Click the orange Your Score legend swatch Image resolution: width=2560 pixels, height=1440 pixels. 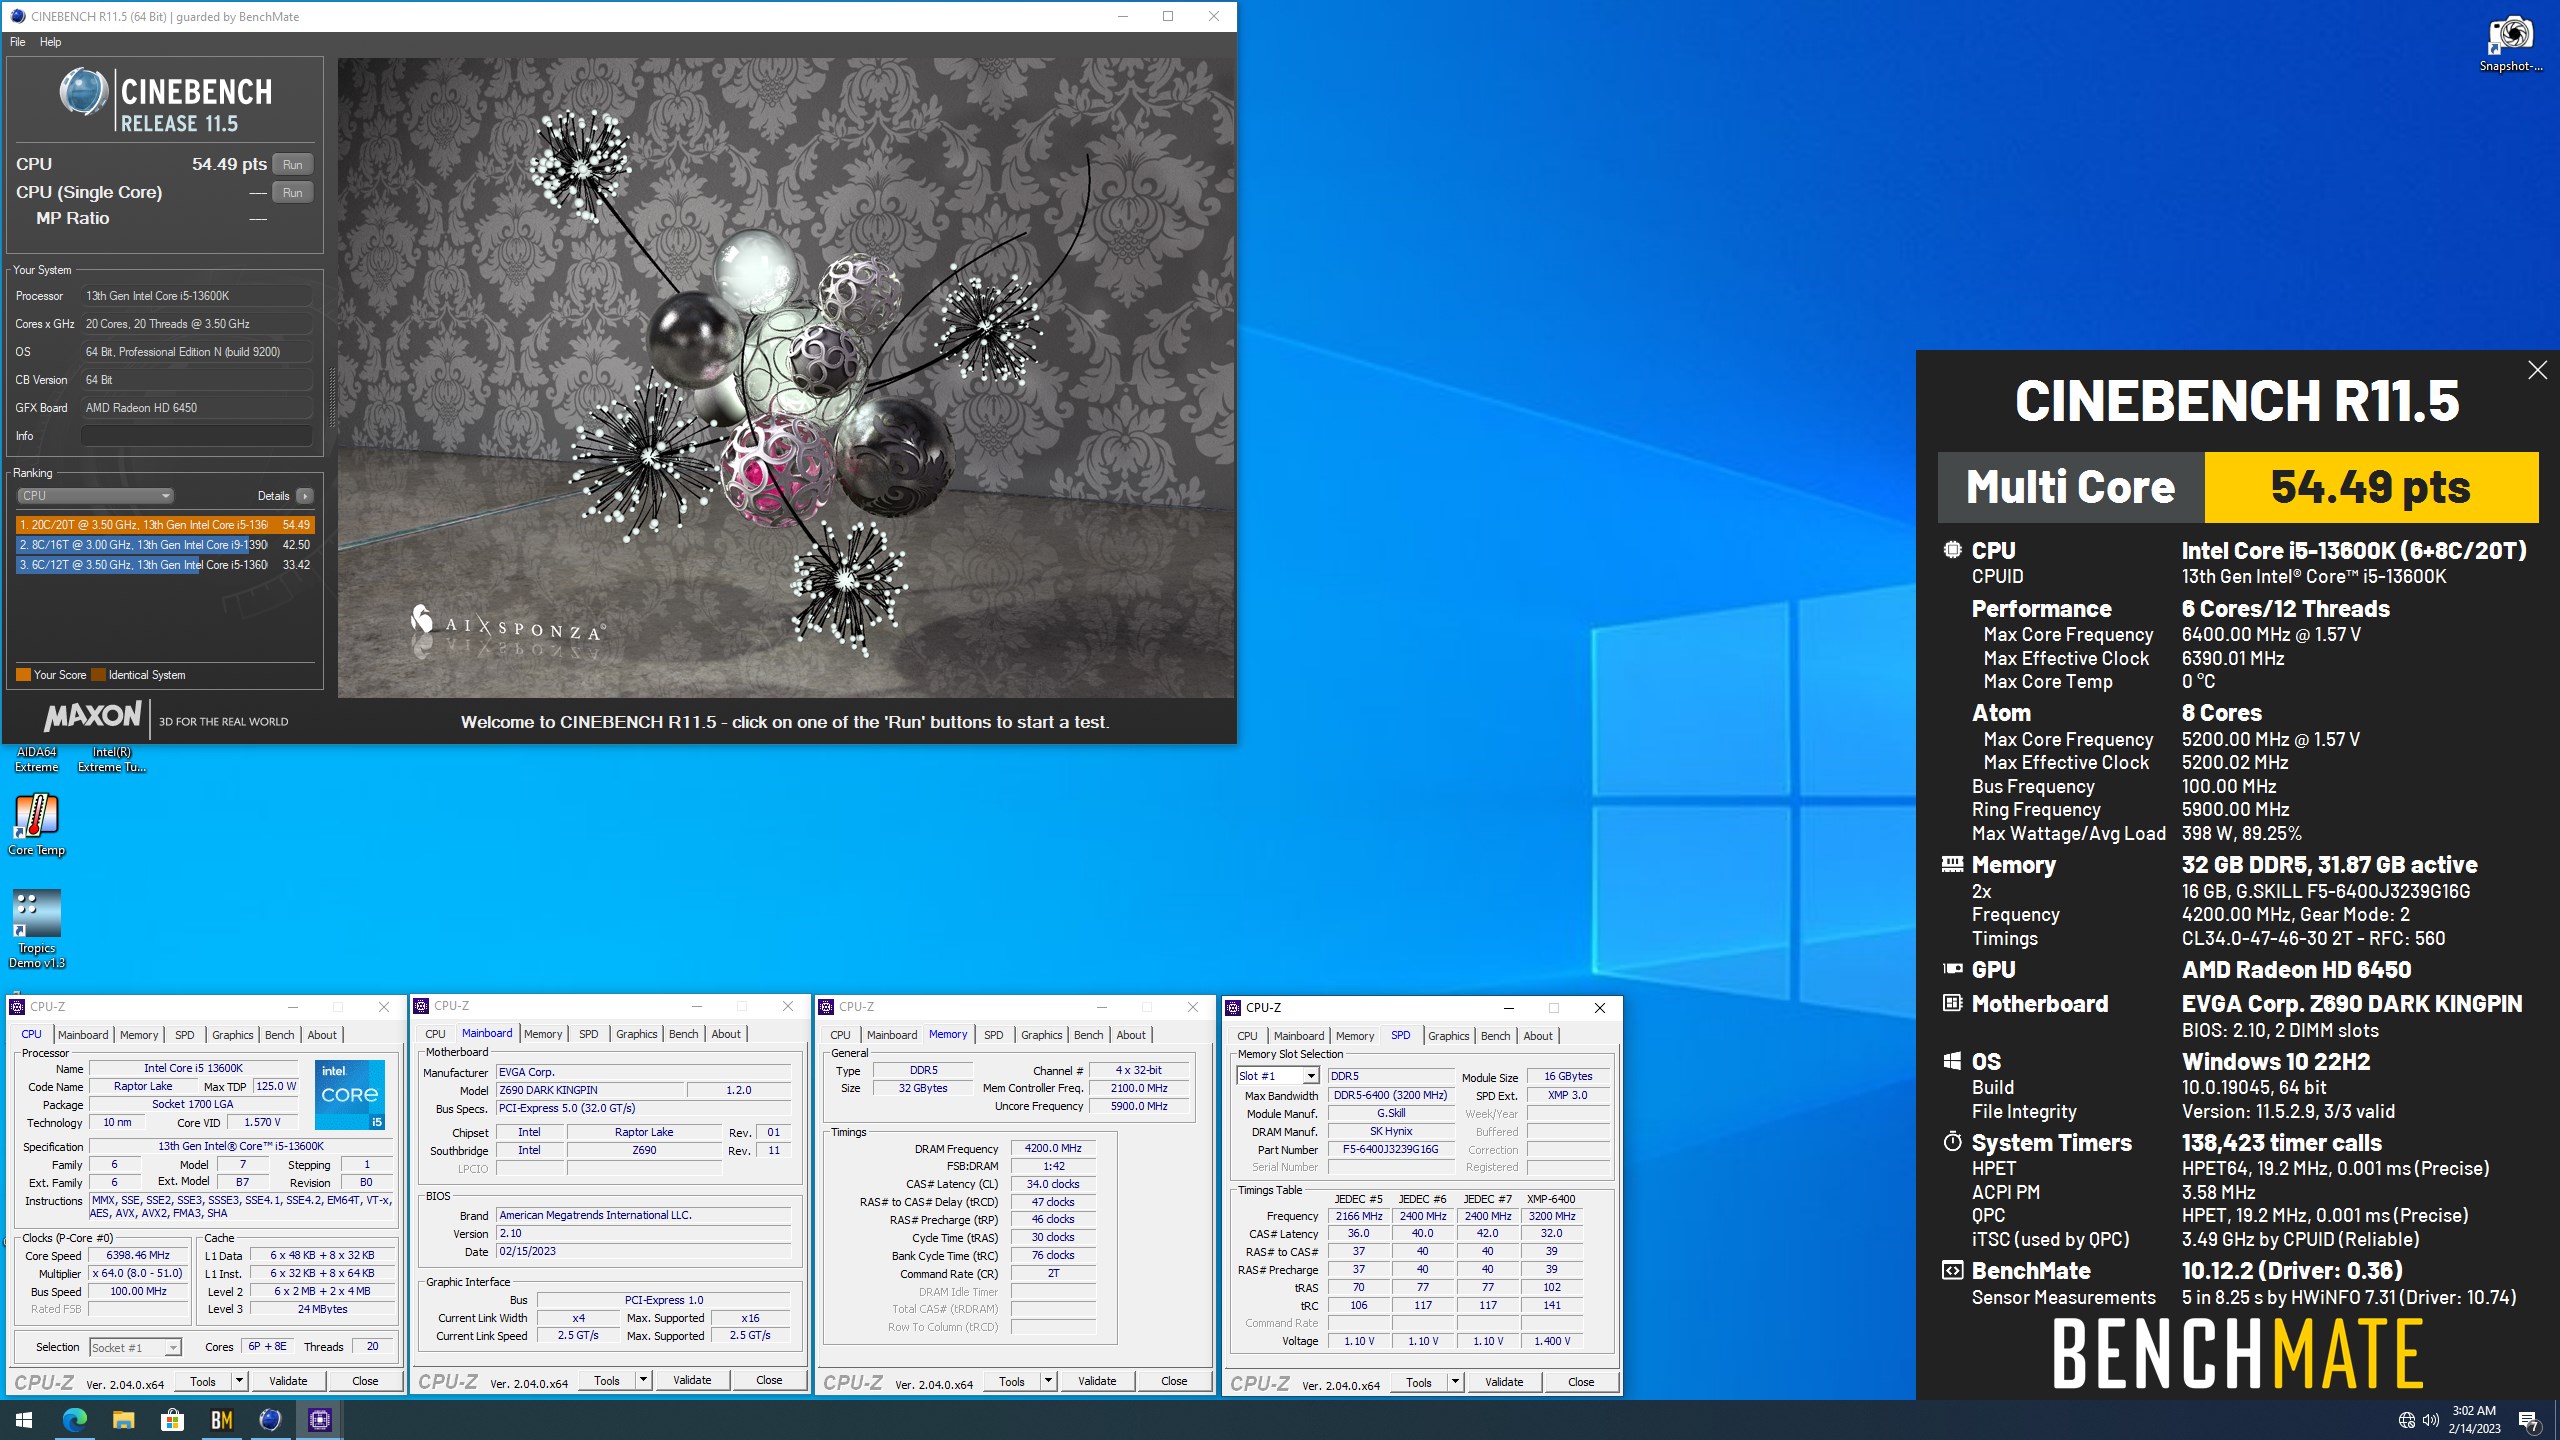pos(23,675)
